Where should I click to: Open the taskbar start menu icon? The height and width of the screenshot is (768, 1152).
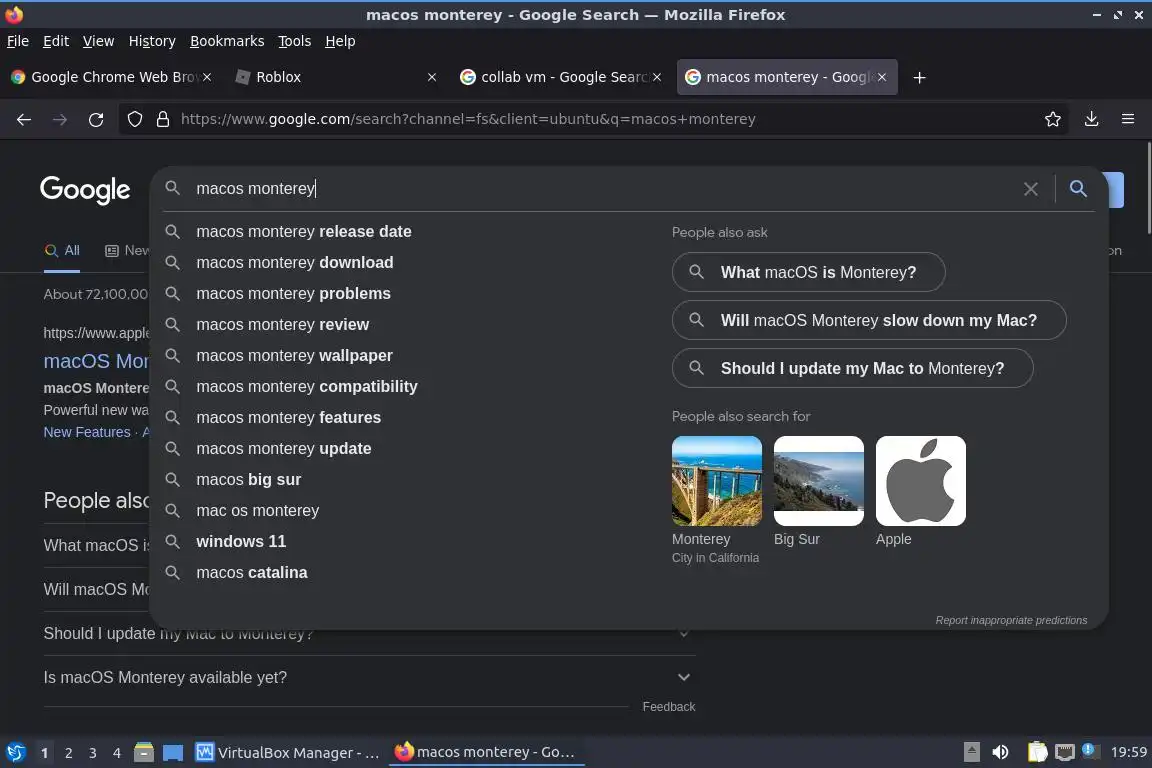click(15, 752)
